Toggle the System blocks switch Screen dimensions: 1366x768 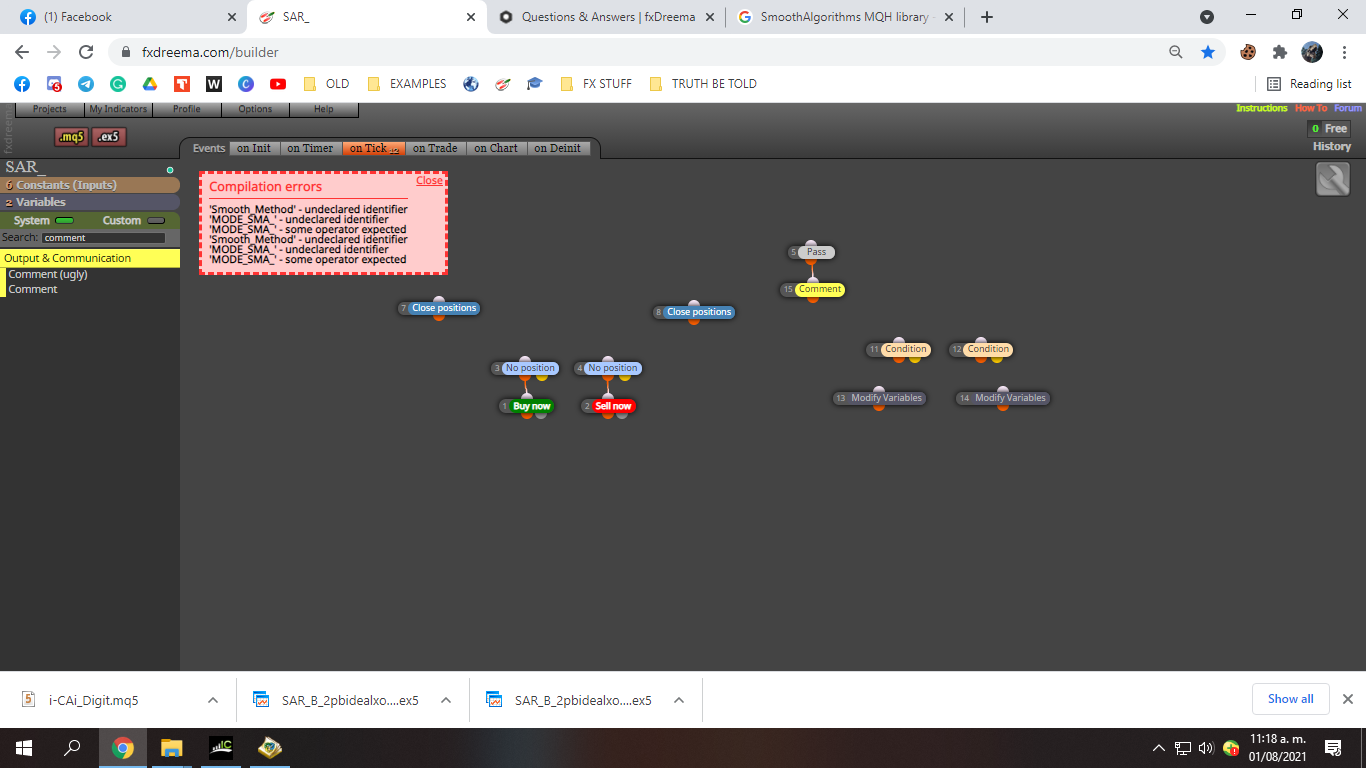64,220
